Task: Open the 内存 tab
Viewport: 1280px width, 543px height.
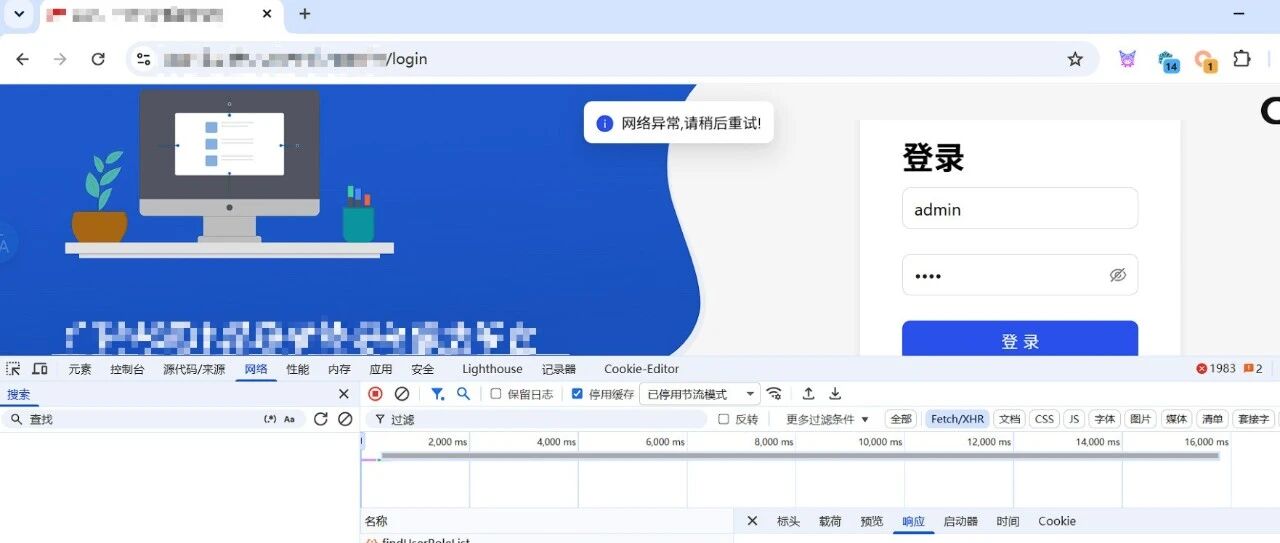Action: tap(339, 369)
